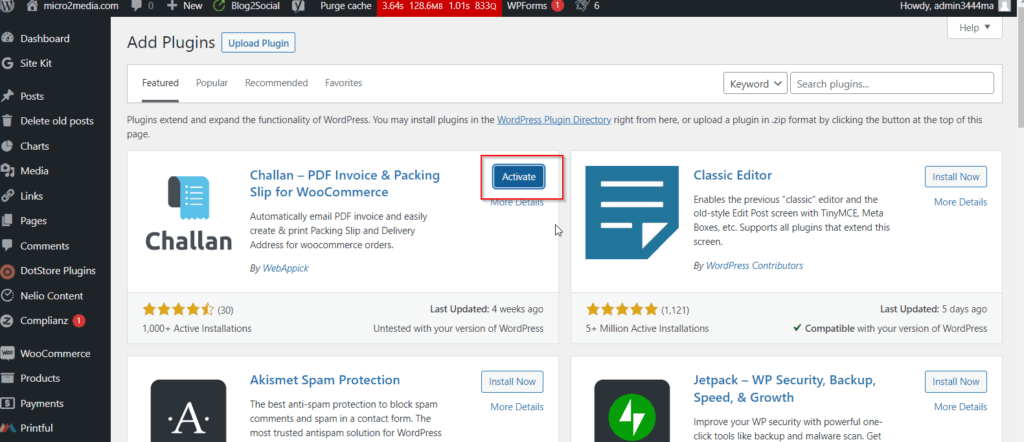Open comments bubble icon in admin bar

pyautogui.click(x=137, y=6)
